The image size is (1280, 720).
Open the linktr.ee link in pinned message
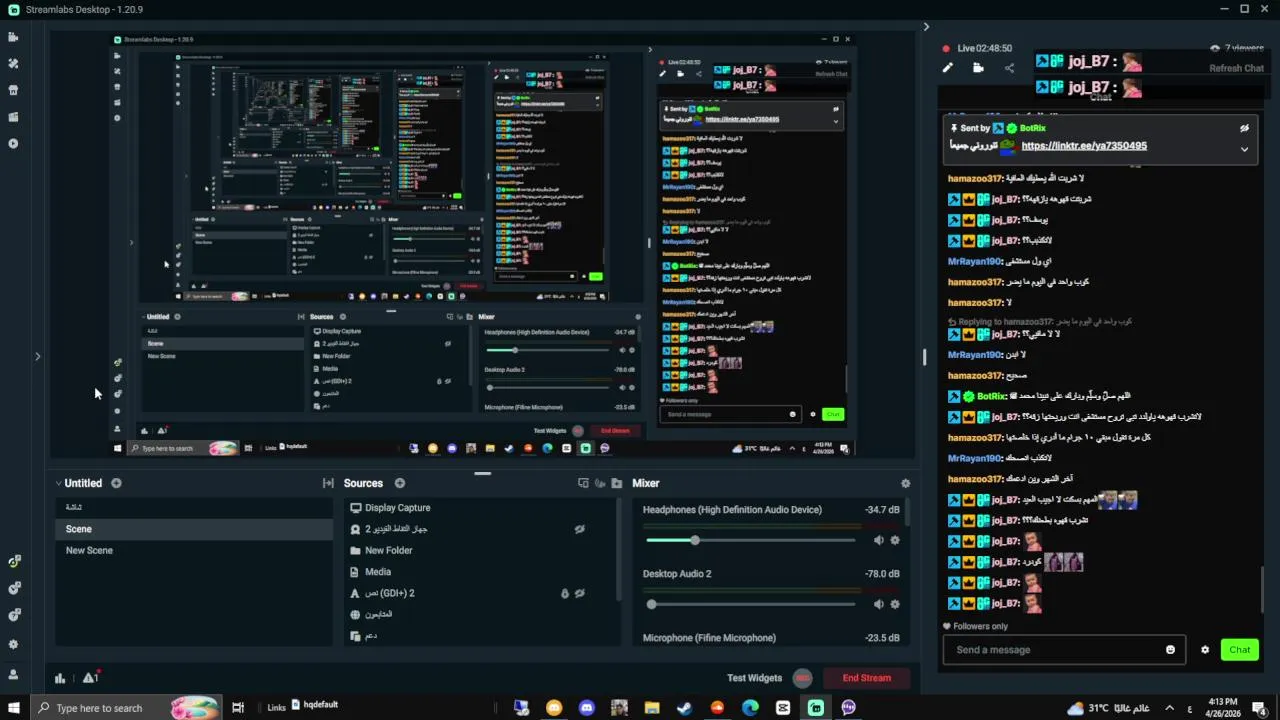tap(1084, 146)
